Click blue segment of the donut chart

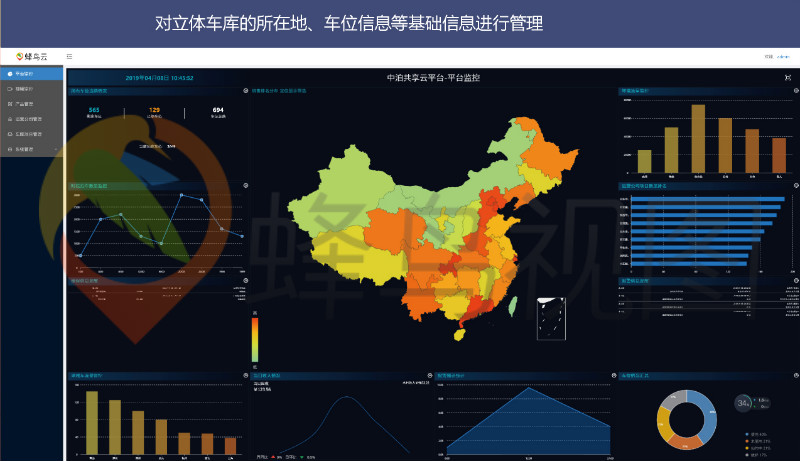pyautogui.click(x=707, y=416)
